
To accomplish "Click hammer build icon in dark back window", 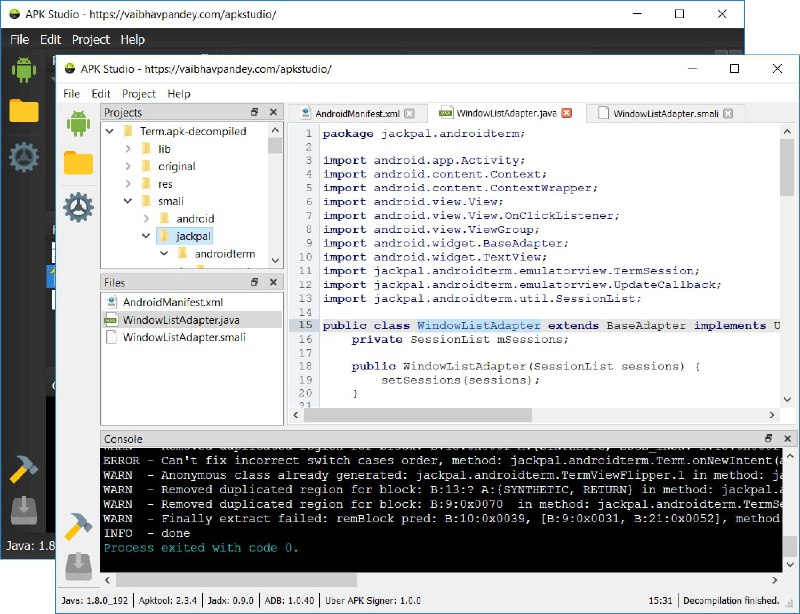I will pos(23,469).
